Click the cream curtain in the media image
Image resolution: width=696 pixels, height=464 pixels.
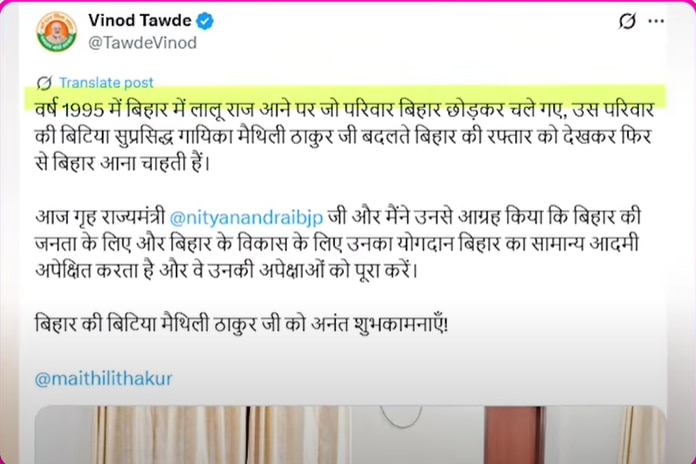click(222, 435)
